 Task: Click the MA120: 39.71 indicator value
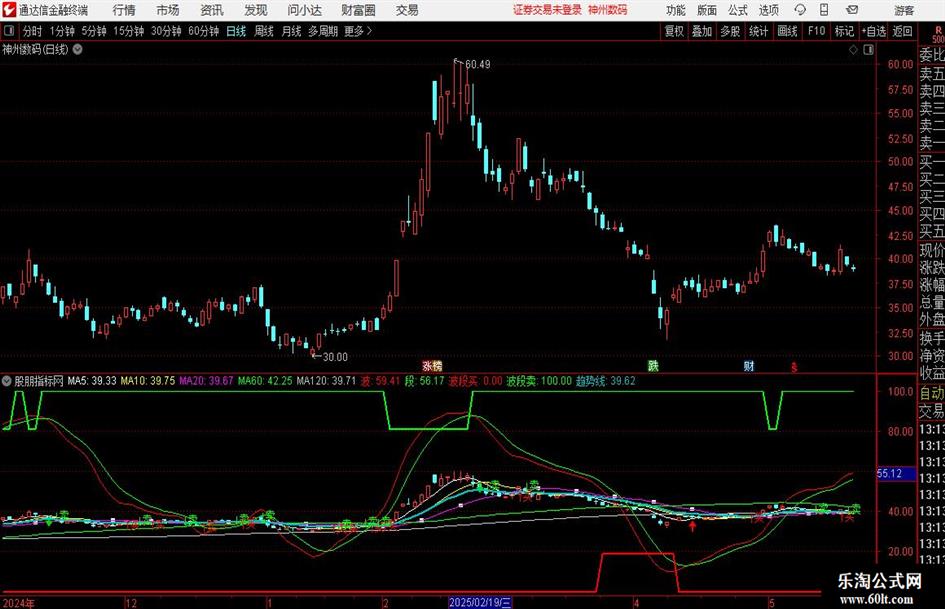[x=326, y=381]
